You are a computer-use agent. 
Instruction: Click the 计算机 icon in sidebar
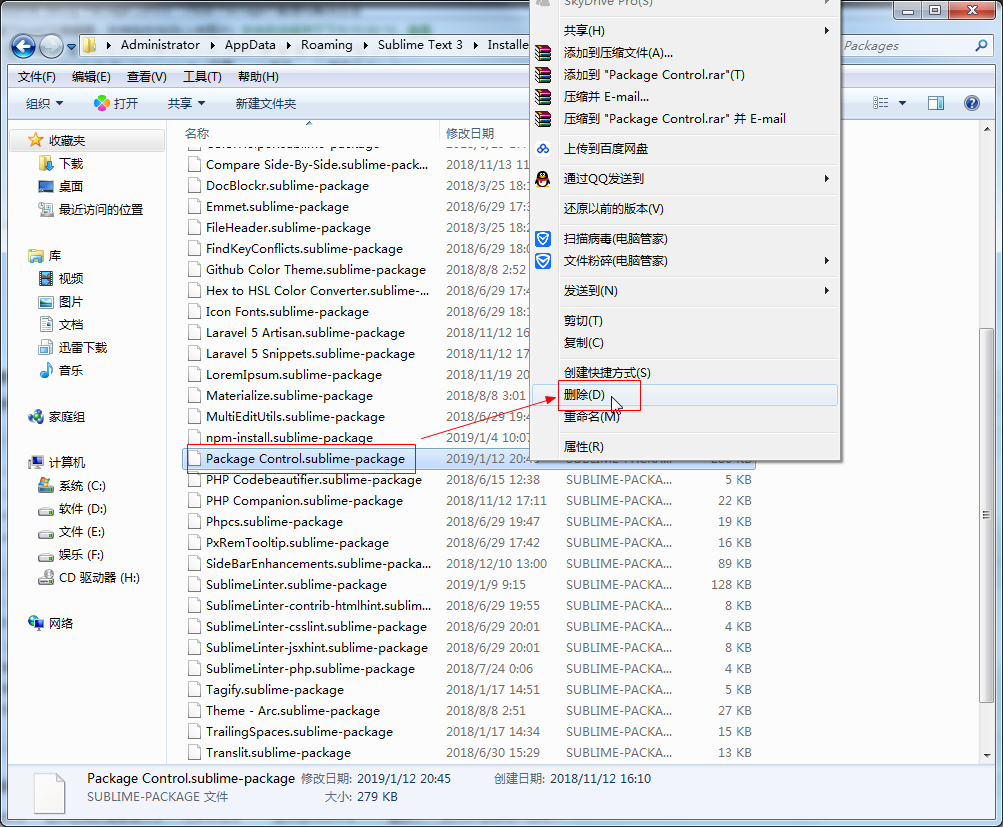(x=36, y=462)
